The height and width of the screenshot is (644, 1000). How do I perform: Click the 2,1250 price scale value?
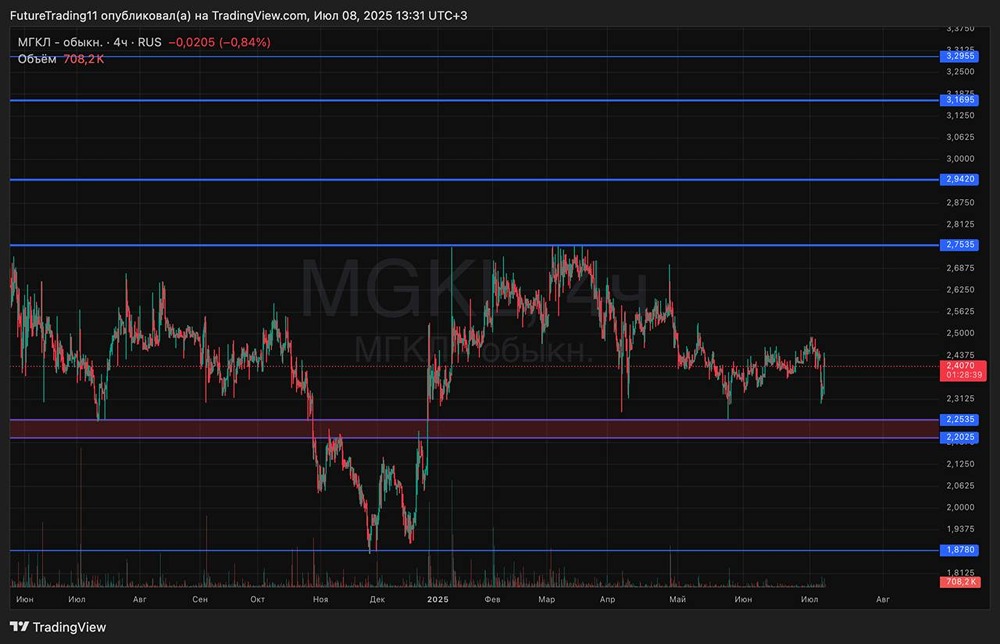[960, 464]
